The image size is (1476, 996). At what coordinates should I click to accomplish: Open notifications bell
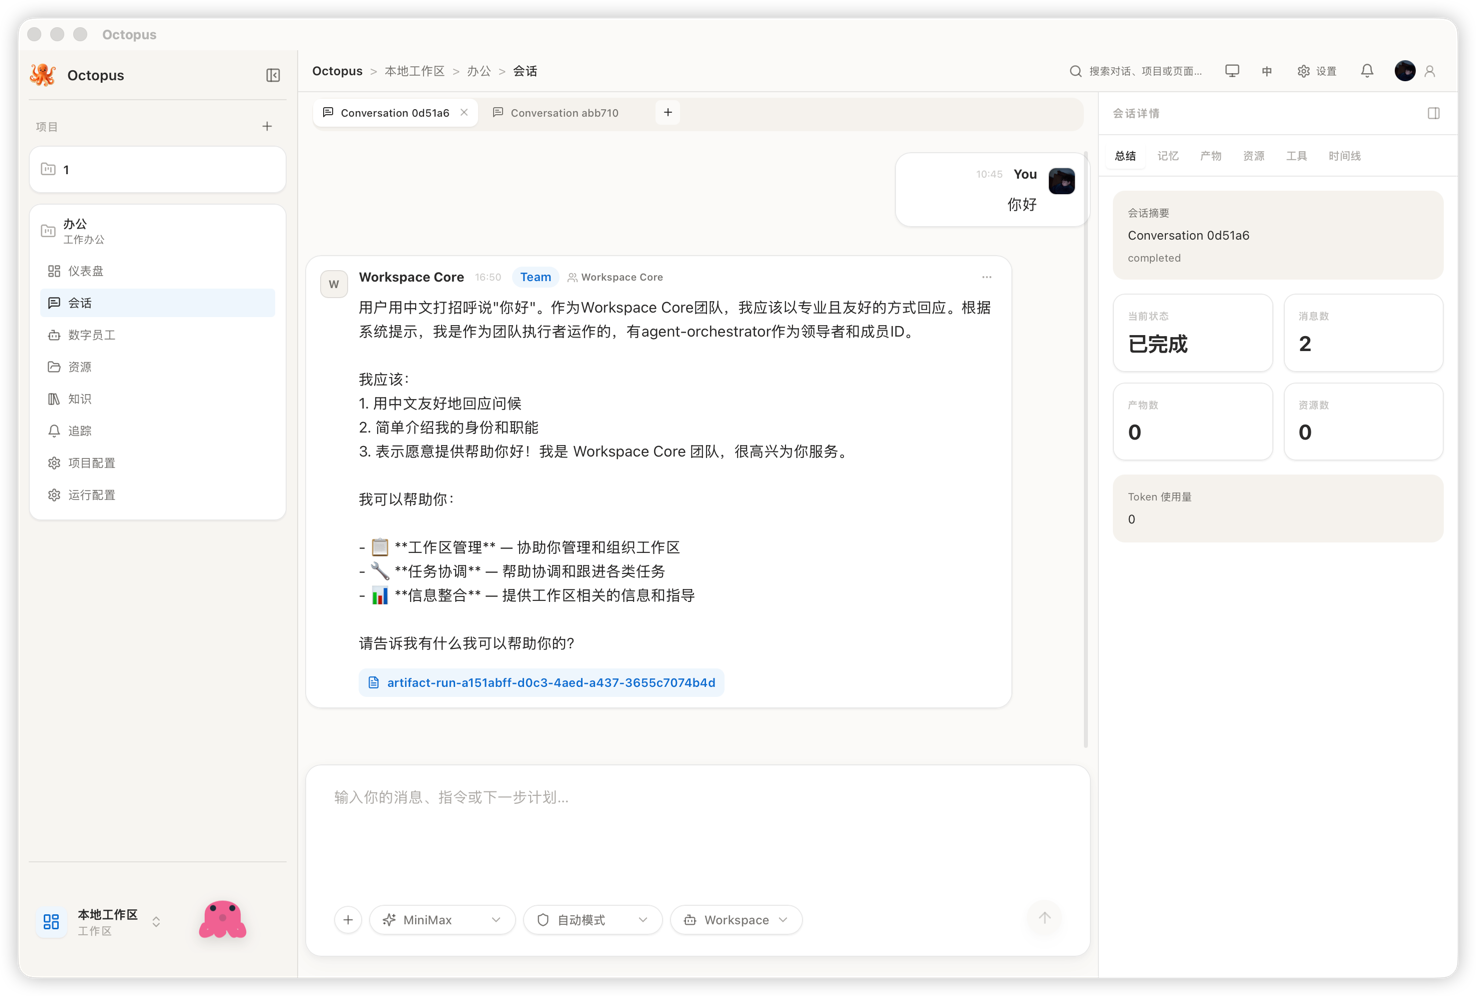point(1367,71)
